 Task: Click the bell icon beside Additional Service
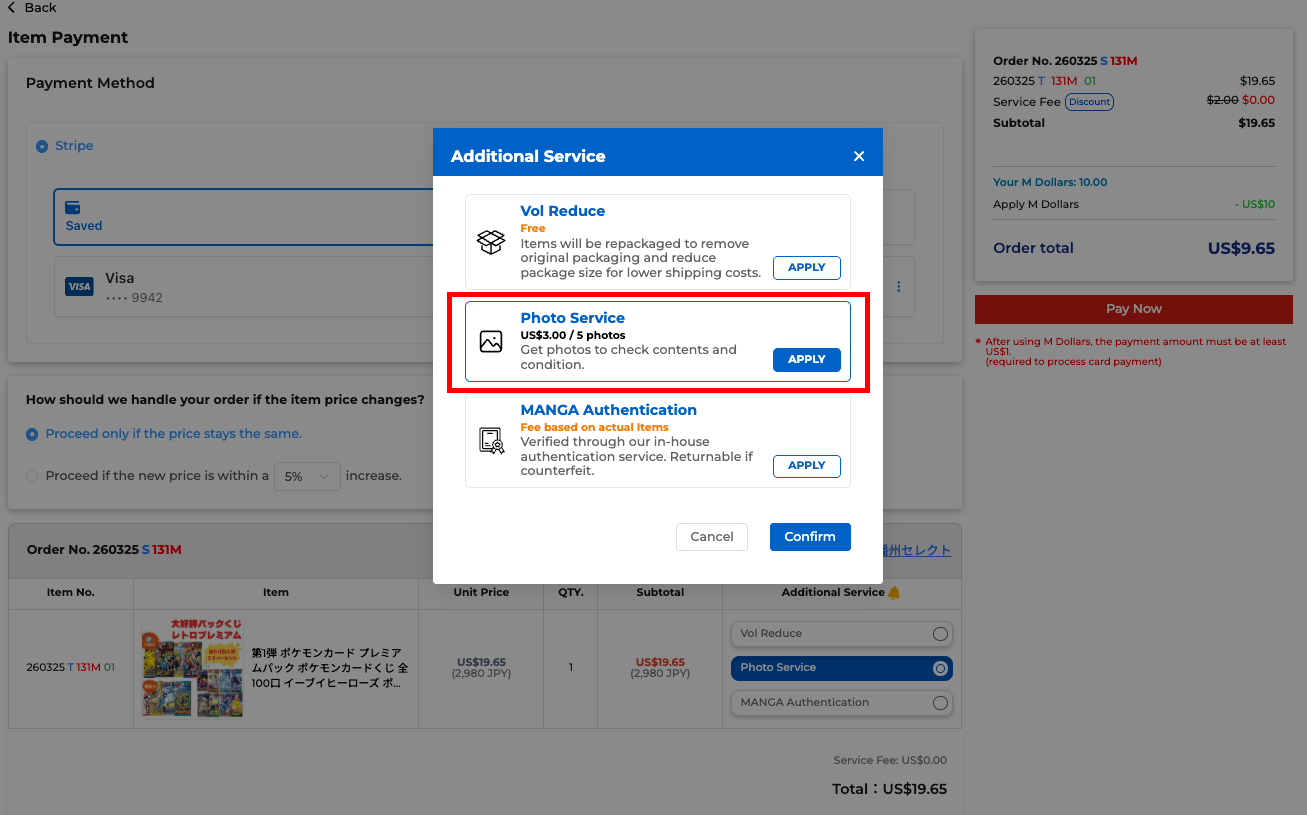point(894,593)
